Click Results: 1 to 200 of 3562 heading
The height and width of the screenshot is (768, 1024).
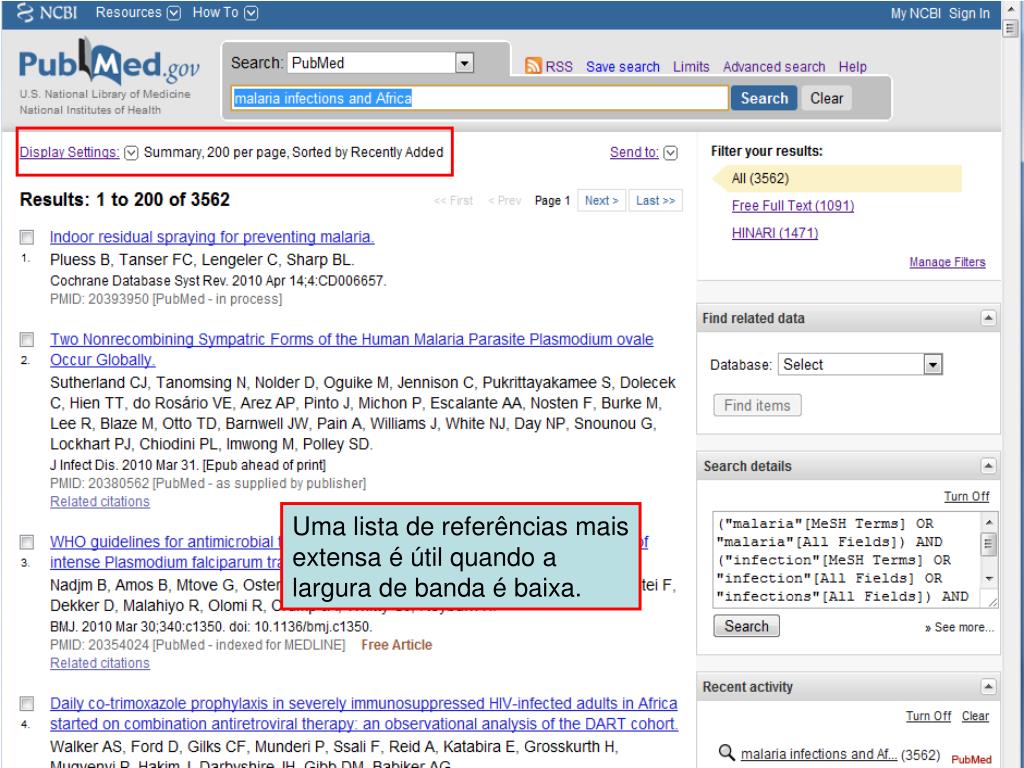click(x=125, y=200)
